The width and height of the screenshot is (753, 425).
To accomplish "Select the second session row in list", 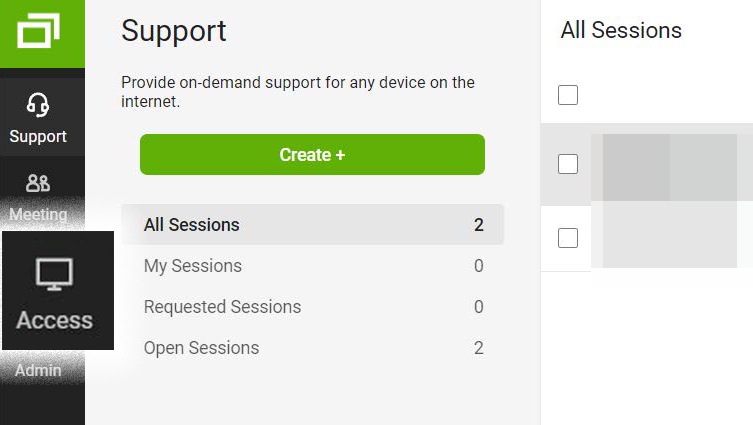I will pyautogui.click(x=670, y=238).
